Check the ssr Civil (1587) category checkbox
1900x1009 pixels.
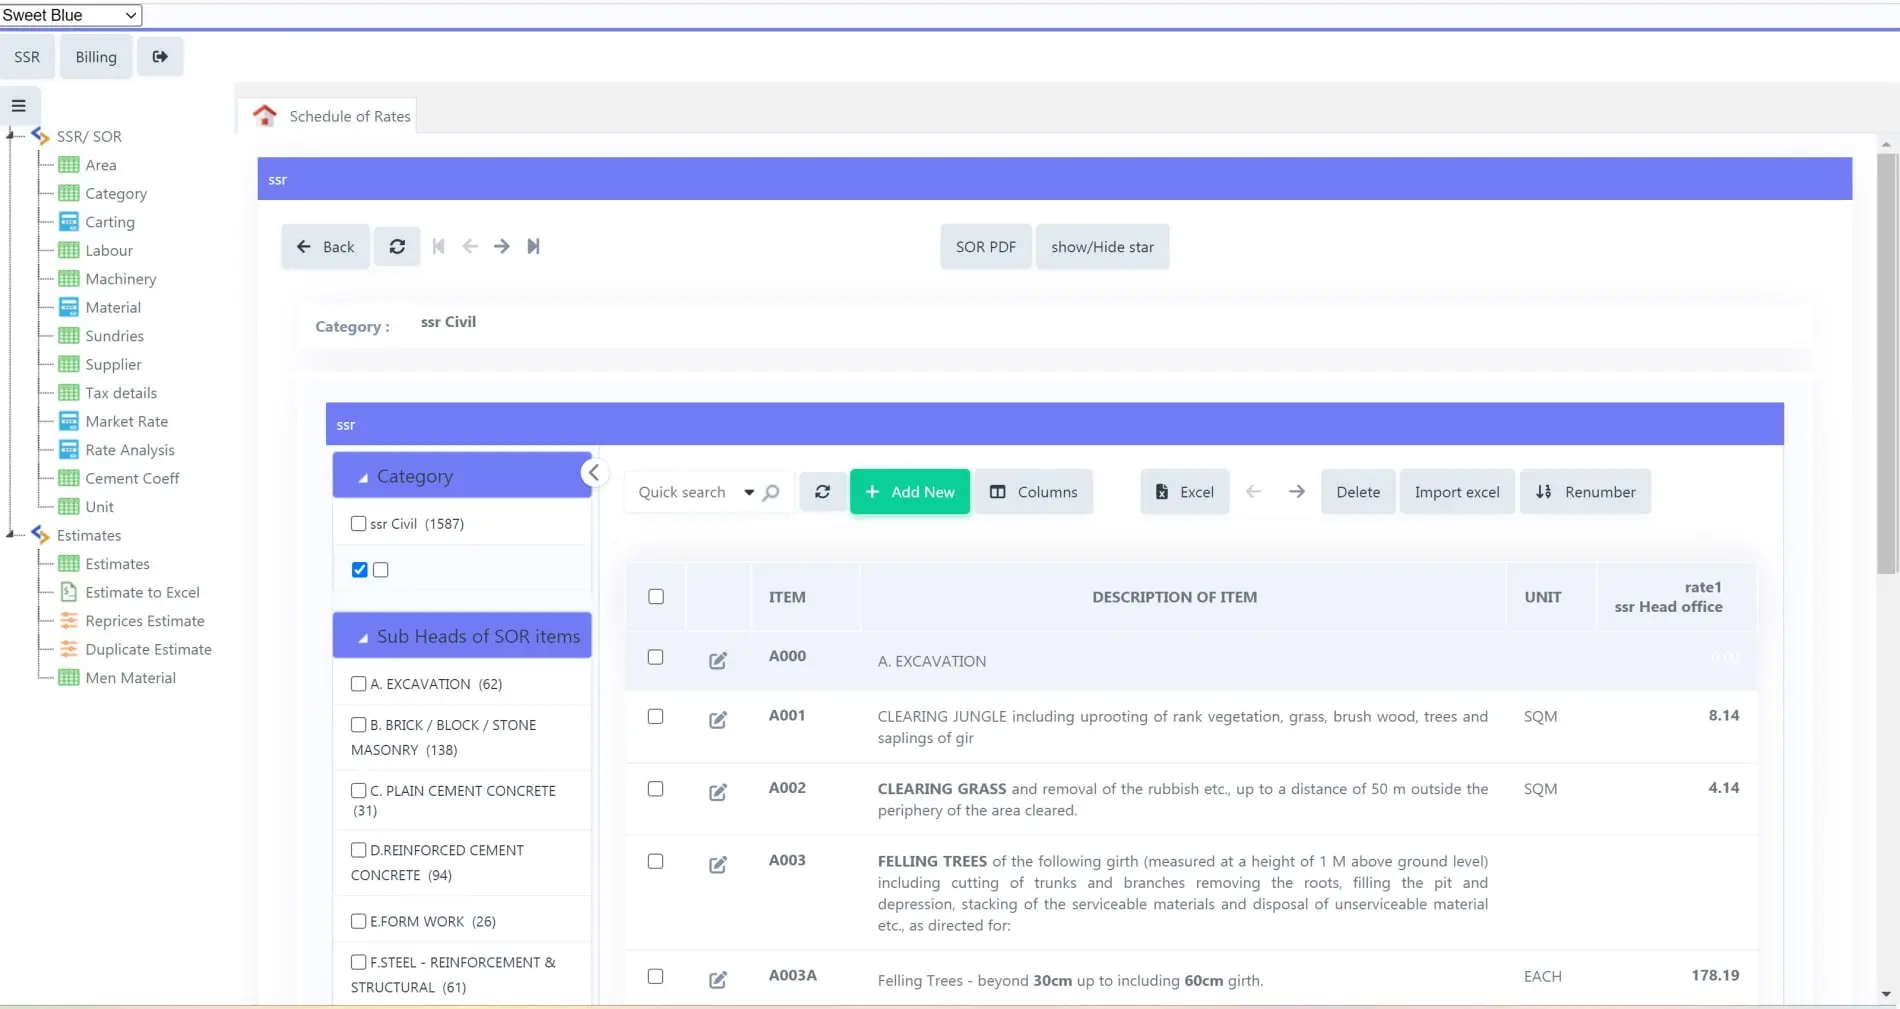point(359,524)
